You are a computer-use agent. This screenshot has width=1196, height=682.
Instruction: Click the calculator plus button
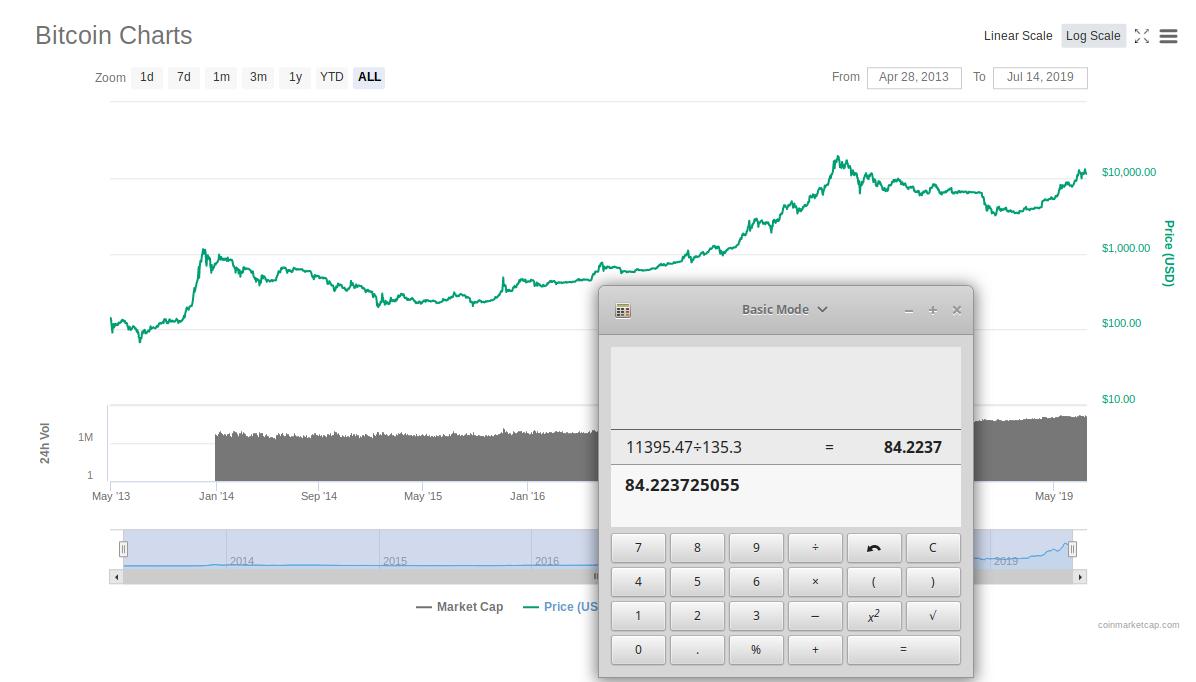point(815,650)
